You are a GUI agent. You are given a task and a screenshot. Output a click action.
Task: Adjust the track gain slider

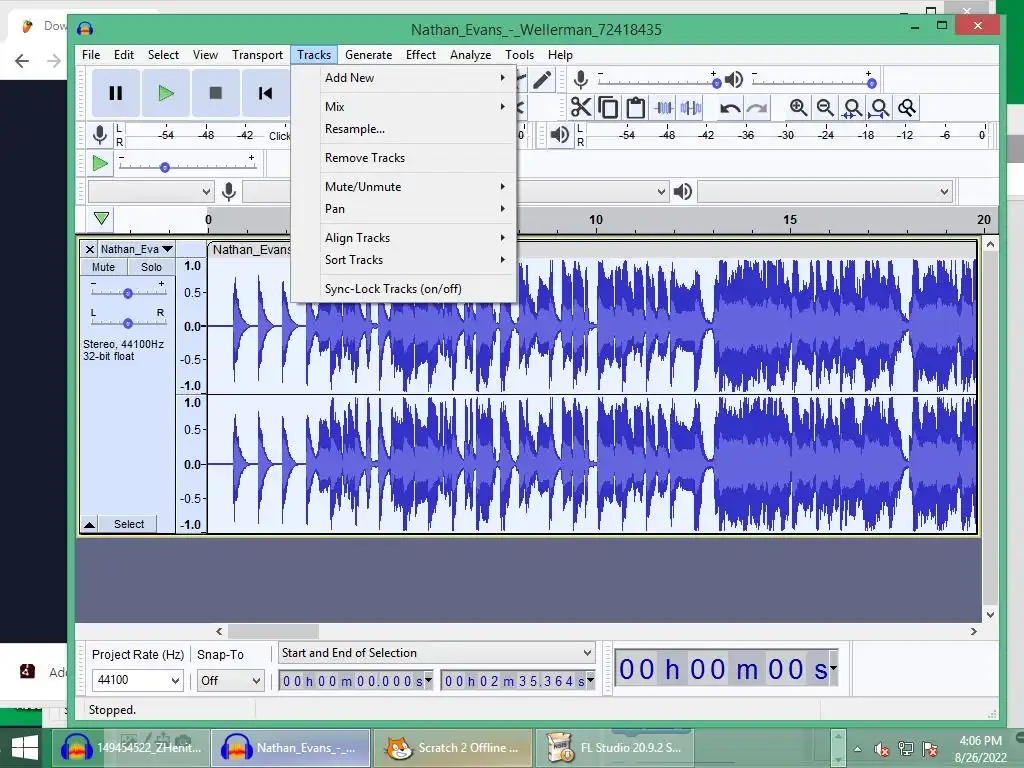pos(128,293)
